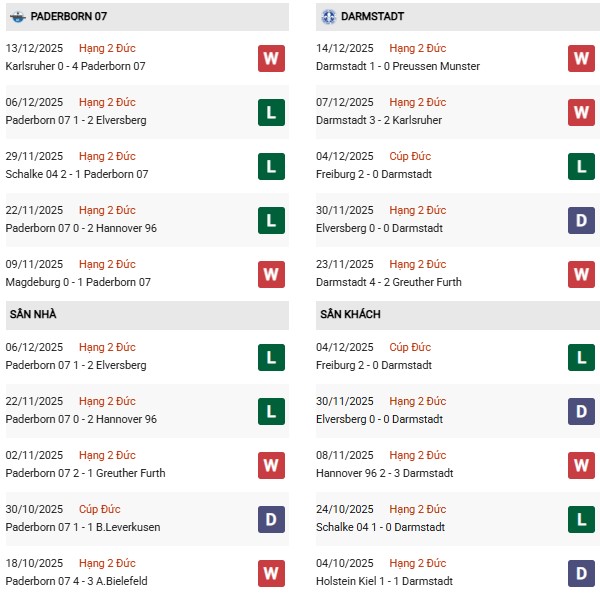
Task: Click W badge for Hannover 96 2-3 Darmstadt
Action: 581,464
